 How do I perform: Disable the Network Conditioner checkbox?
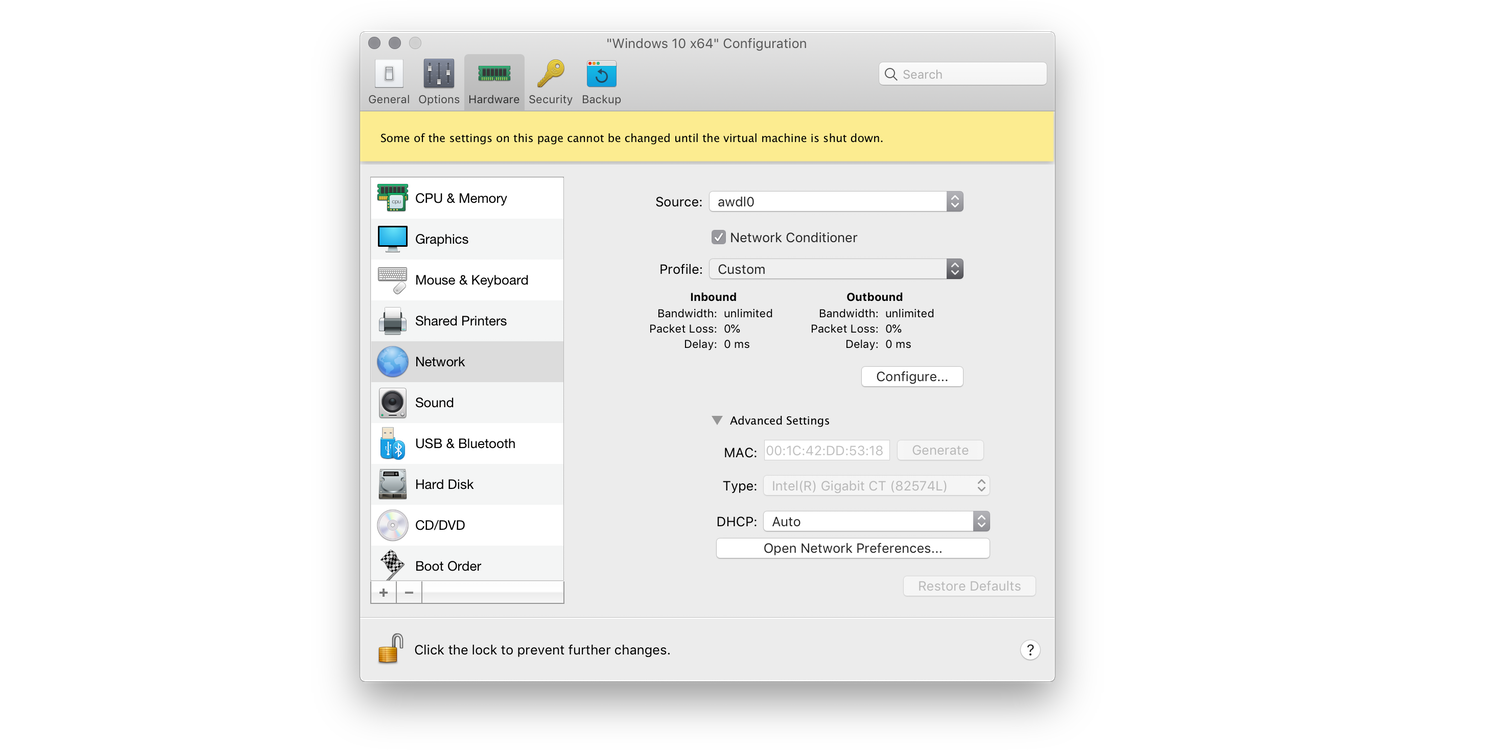click(718, 237)
